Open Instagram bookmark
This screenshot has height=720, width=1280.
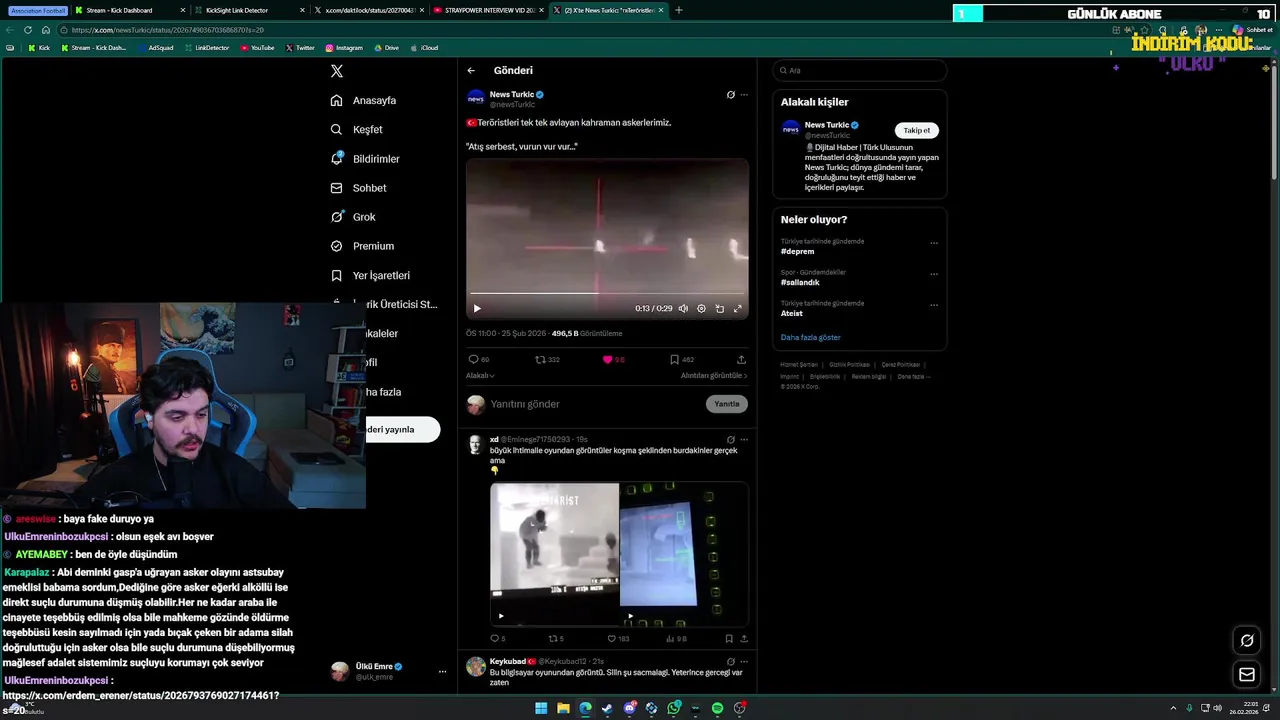click(x=343, y=48)
